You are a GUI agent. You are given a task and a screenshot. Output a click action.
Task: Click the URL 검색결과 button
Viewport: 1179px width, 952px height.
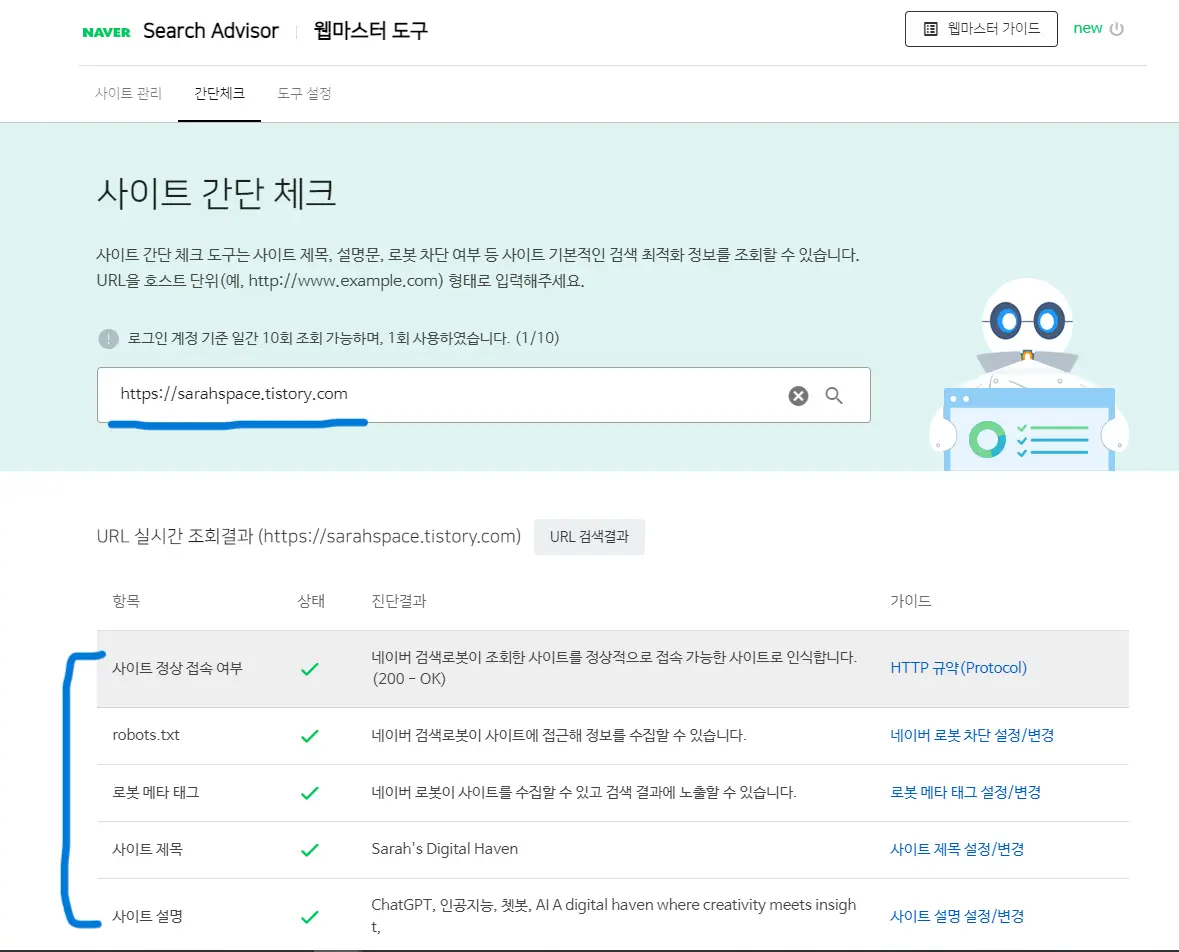pyautogui.click(x=589, y=537)
